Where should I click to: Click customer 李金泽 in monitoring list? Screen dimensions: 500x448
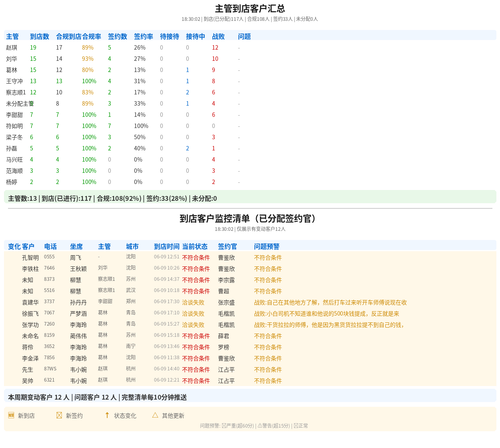30,358
